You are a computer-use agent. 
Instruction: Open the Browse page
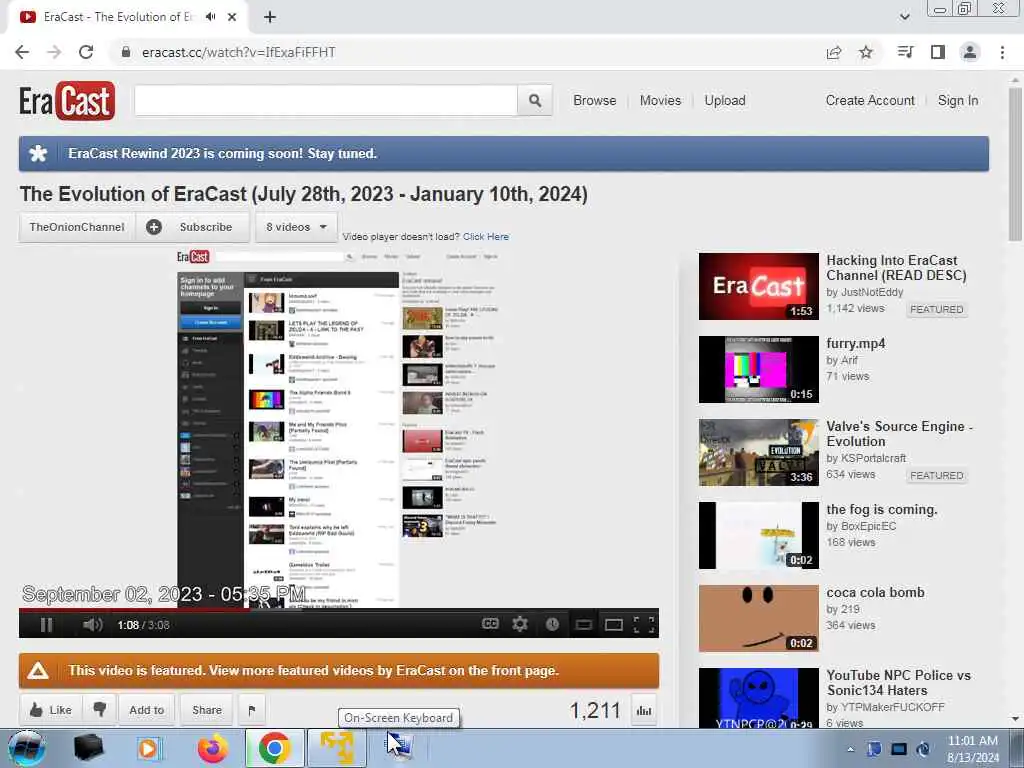pos(594,101)
